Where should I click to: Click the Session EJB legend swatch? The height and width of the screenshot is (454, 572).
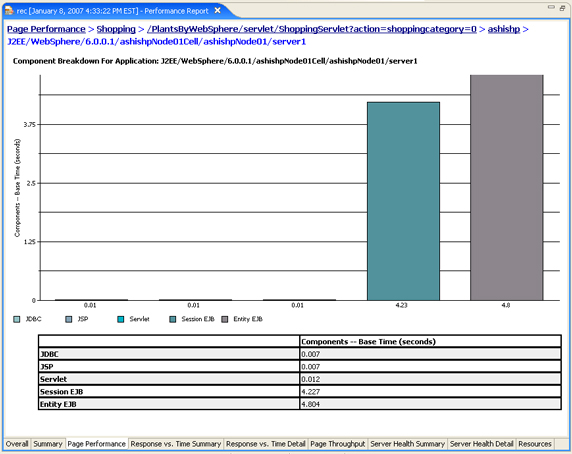click(173, 319)
